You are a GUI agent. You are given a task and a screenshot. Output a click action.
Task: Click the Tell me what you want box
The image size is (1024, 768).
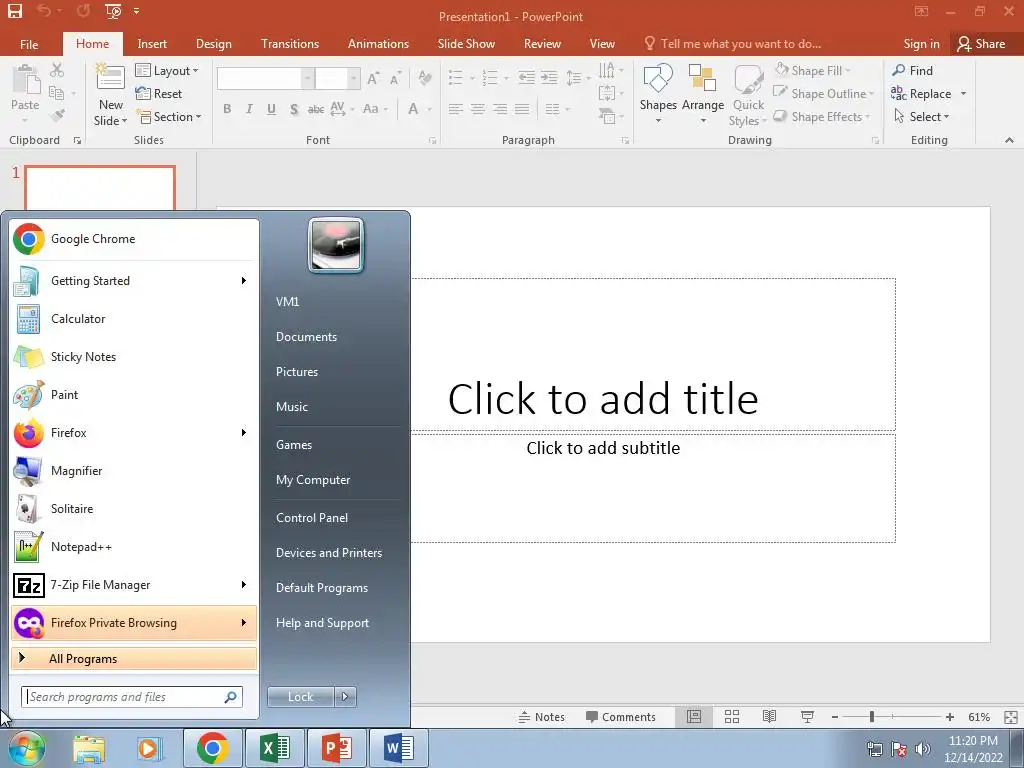pyautogui.click(x=733, y=44)
